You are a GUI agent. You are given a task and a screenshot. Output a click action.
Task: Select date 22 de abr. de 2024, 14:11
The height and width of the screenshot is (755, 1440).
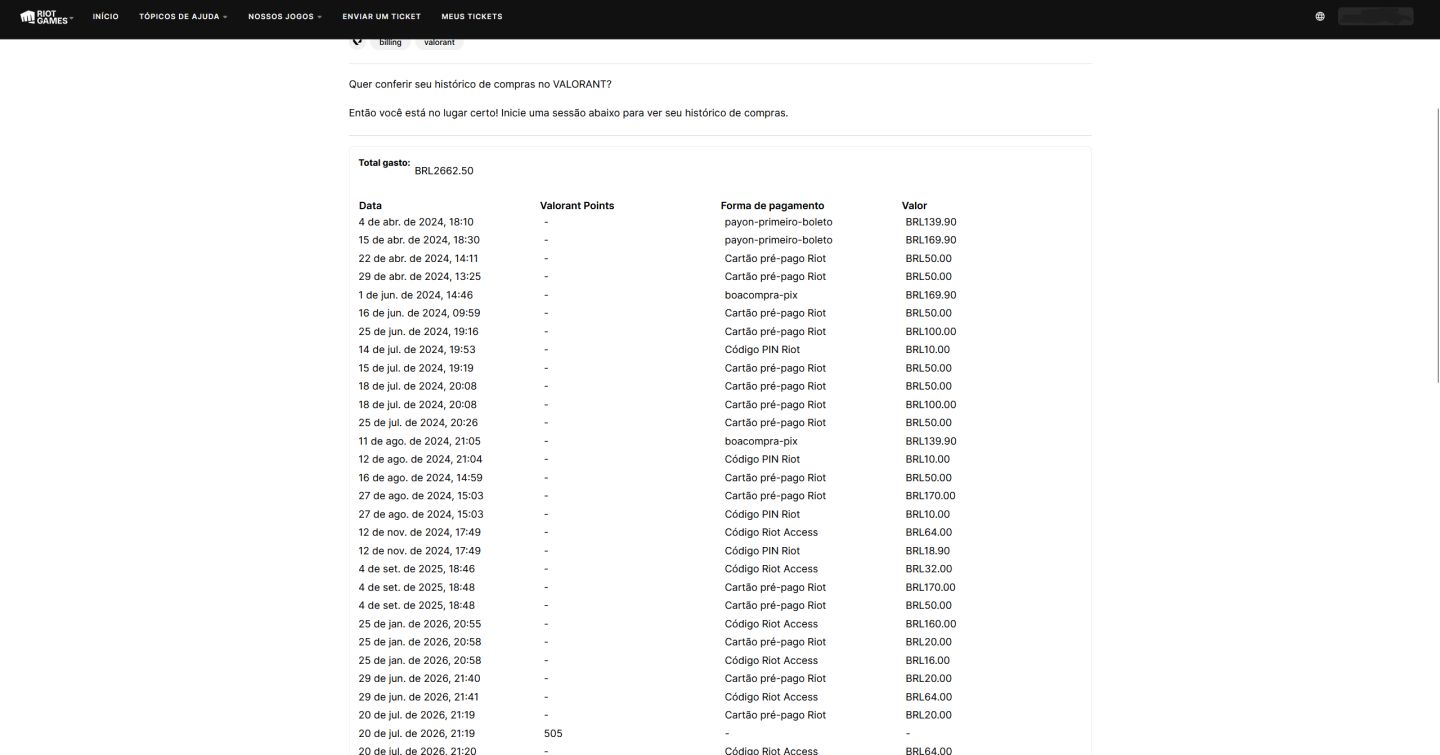[x=418, y=259]
